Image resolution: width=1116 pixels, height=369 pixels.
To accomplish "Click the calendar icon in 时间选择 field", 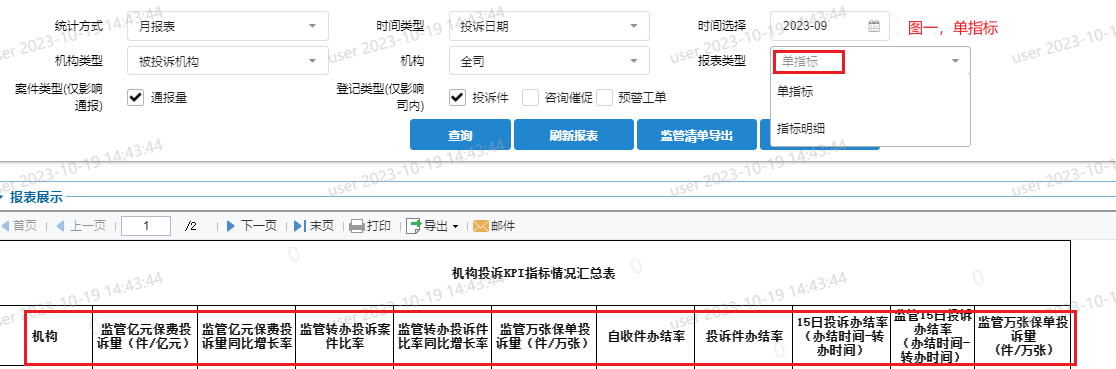I will click(x=874, y=26).
